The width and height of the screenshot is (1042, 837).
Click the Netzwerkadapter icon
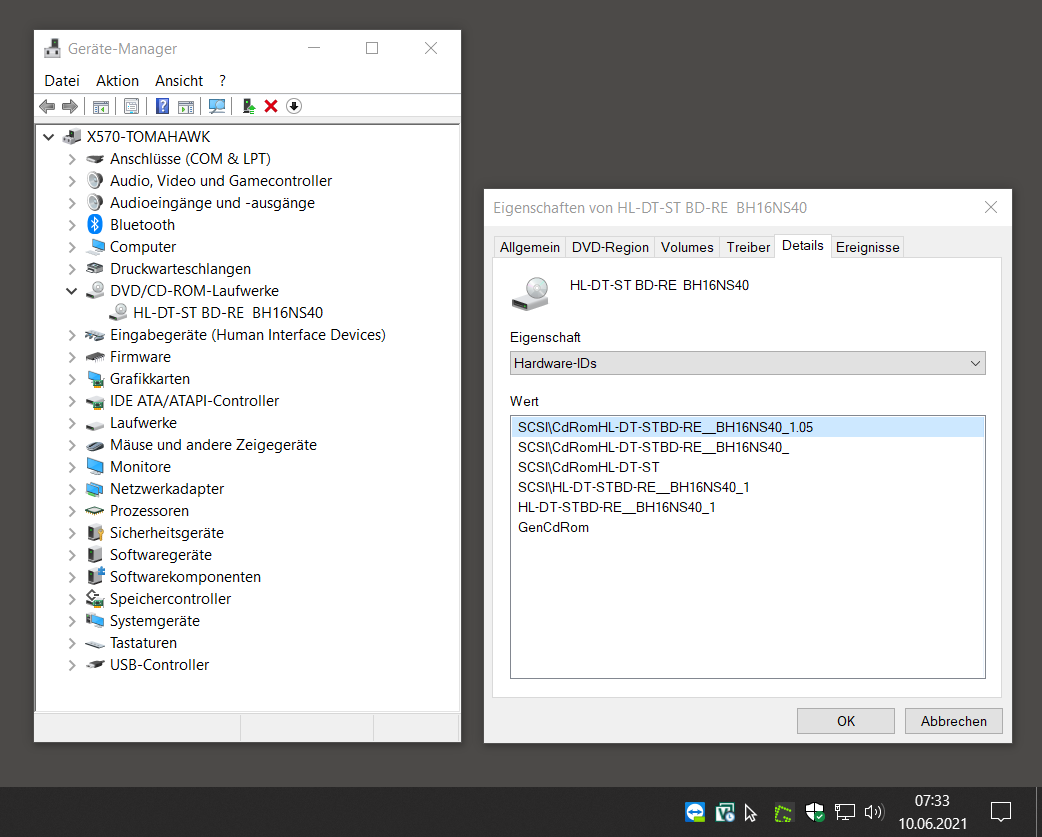[x=95, y=489]
